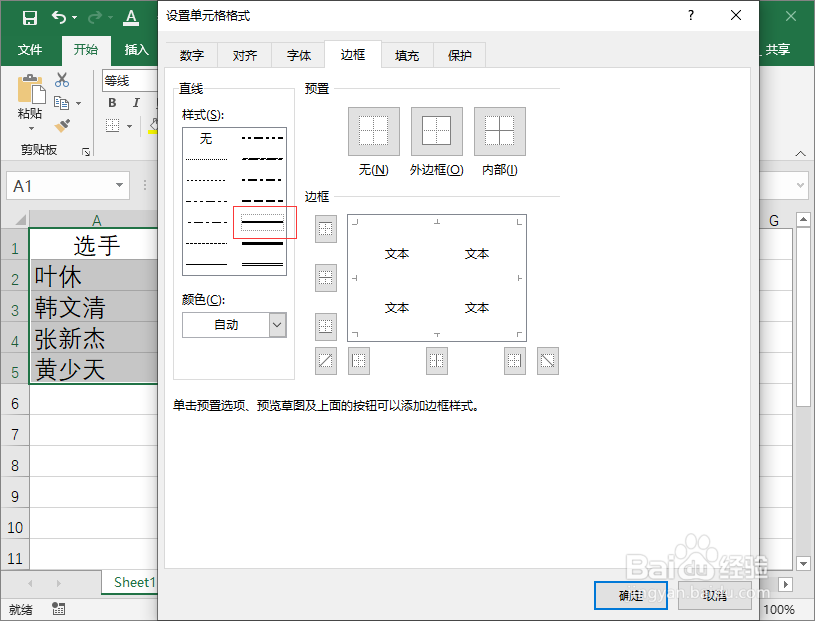The image size is (815, 621).
Task: Toggle bottom border button
Action: coord(326,326)
